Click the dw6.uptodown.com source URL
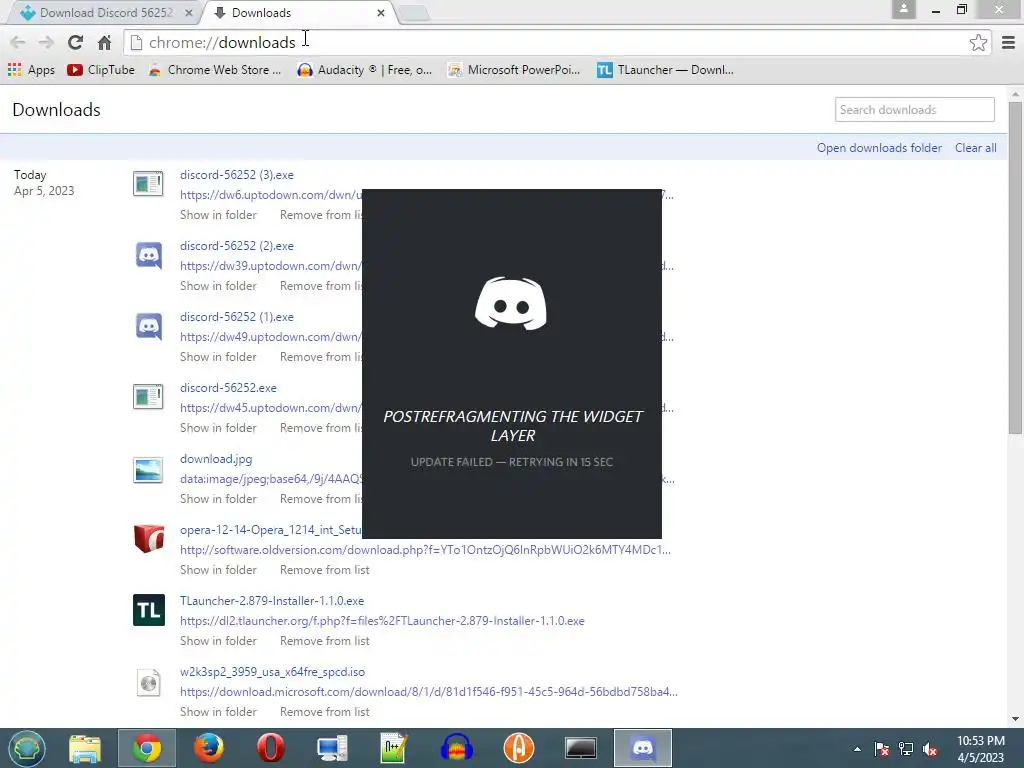The image size is (1024, 768). click(270, 195)
